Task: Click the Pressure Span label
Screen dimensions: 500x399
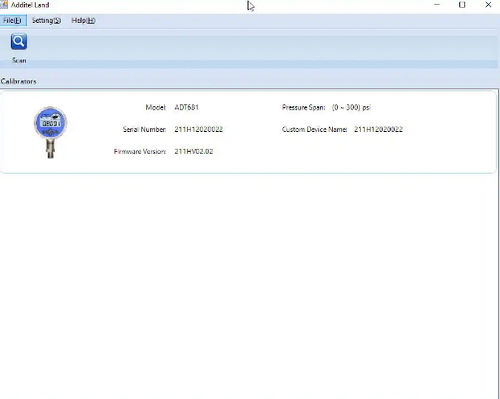Action: 303,107
